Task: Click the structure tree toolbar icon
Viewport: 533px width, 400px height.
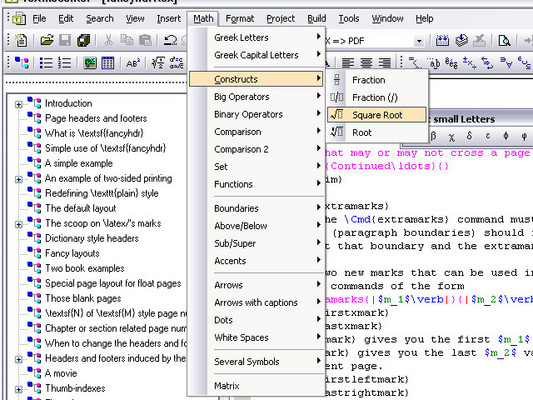Action: tap(22, 63)
